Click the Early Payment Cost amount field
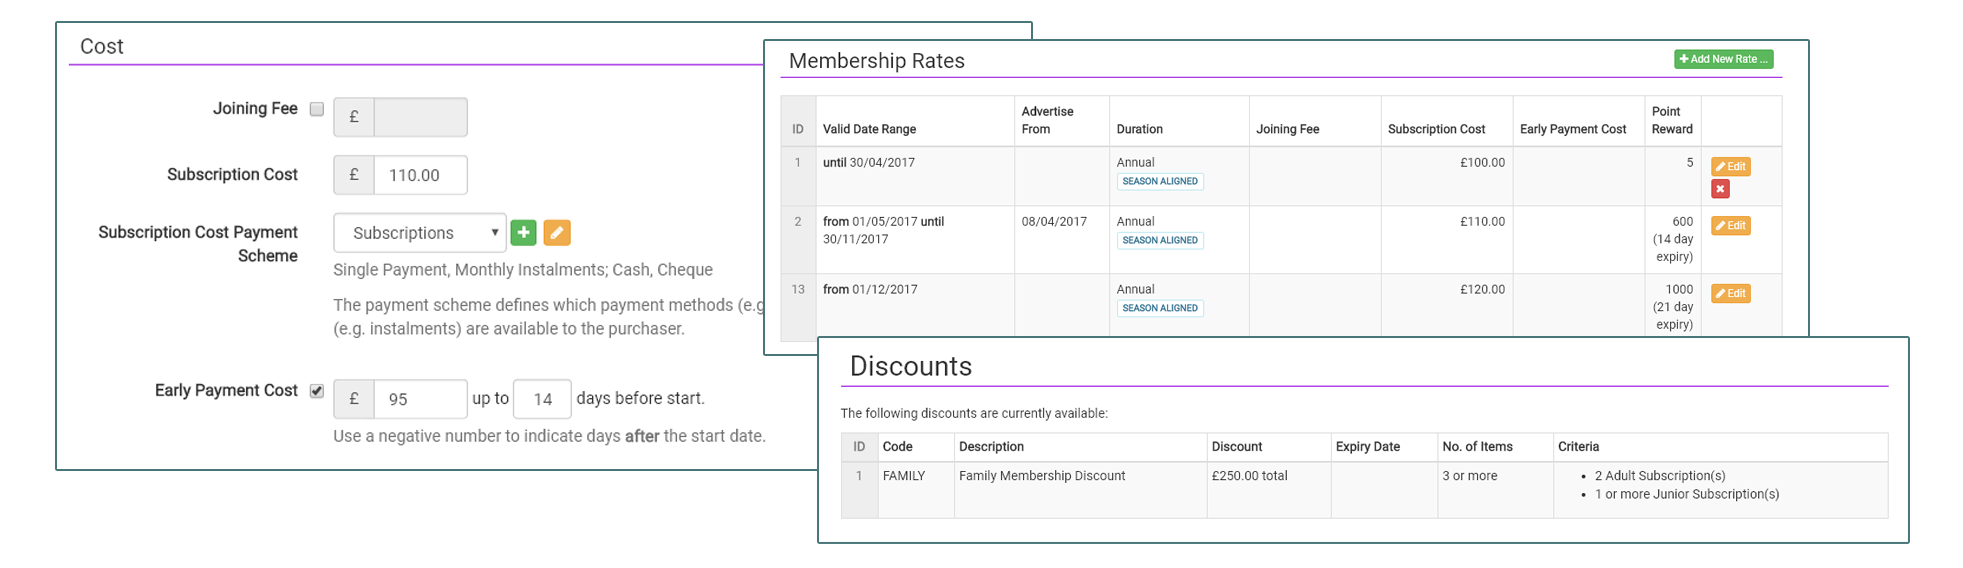The image size is (1963, 568). [420, 399]
